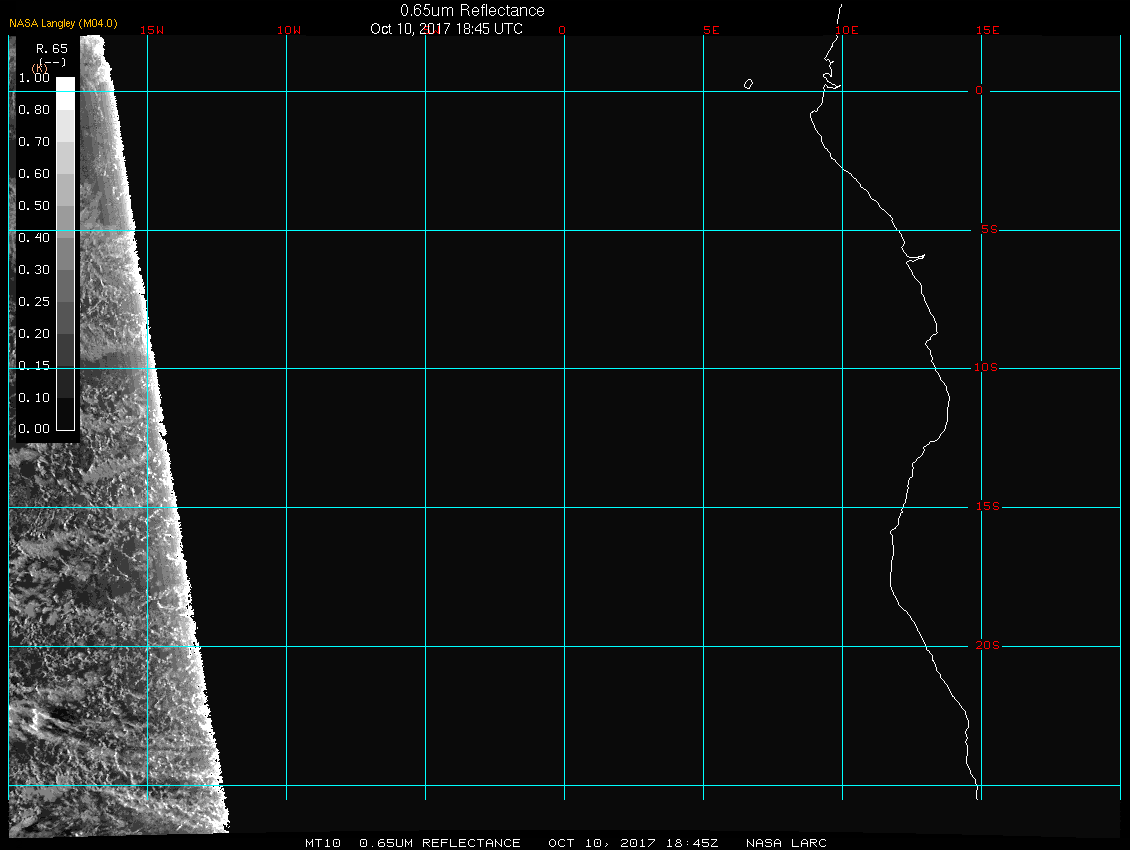This screenshot has height=850, width=1130.
Task: Click the 15W longitude label
Action: (x=152, y=30)
